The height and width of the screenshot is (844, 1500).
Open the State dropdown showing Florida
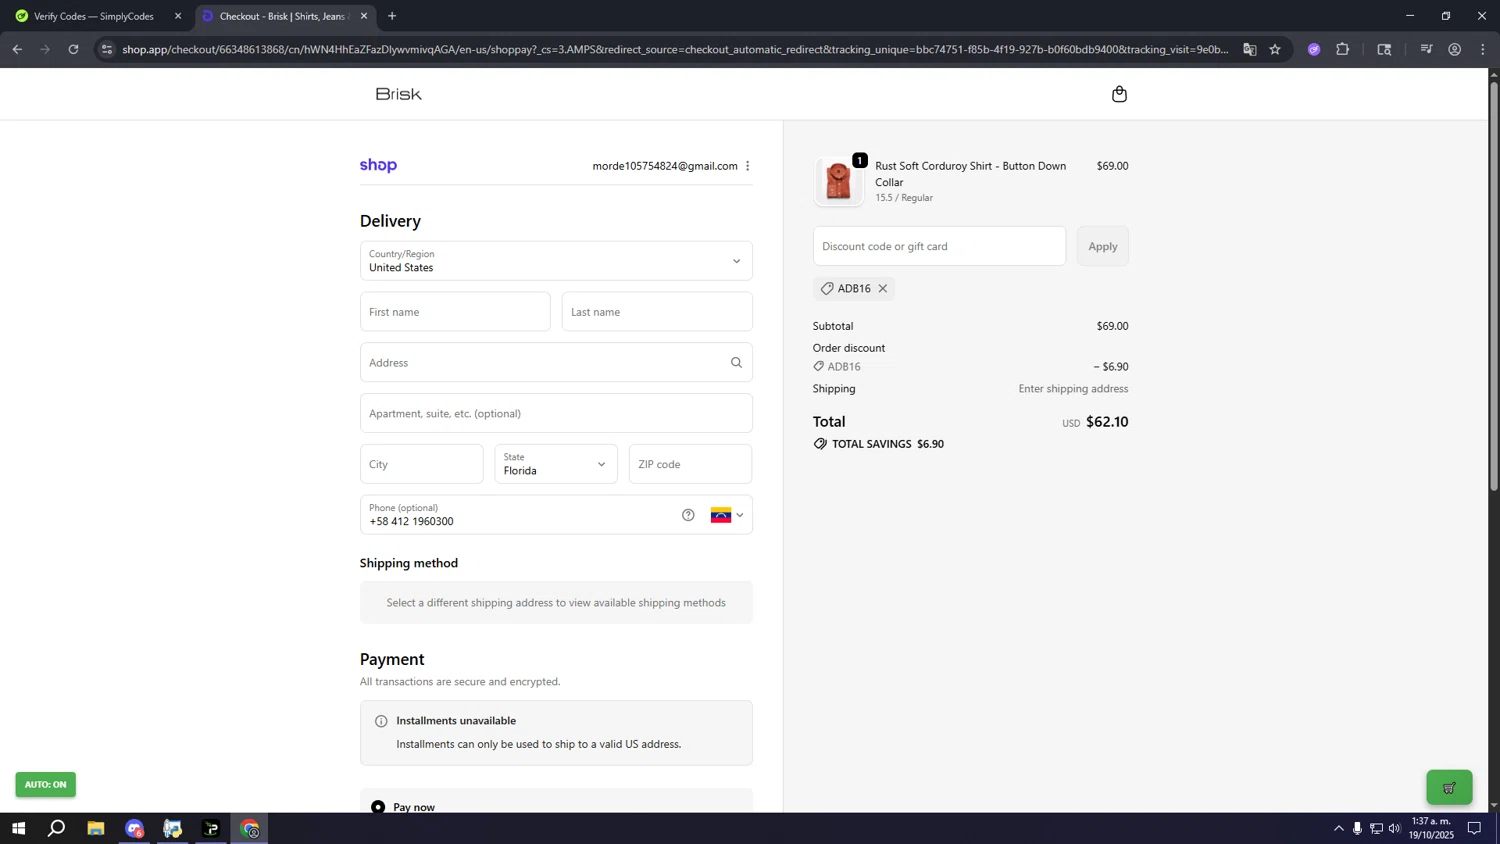[x=556, y=464]
